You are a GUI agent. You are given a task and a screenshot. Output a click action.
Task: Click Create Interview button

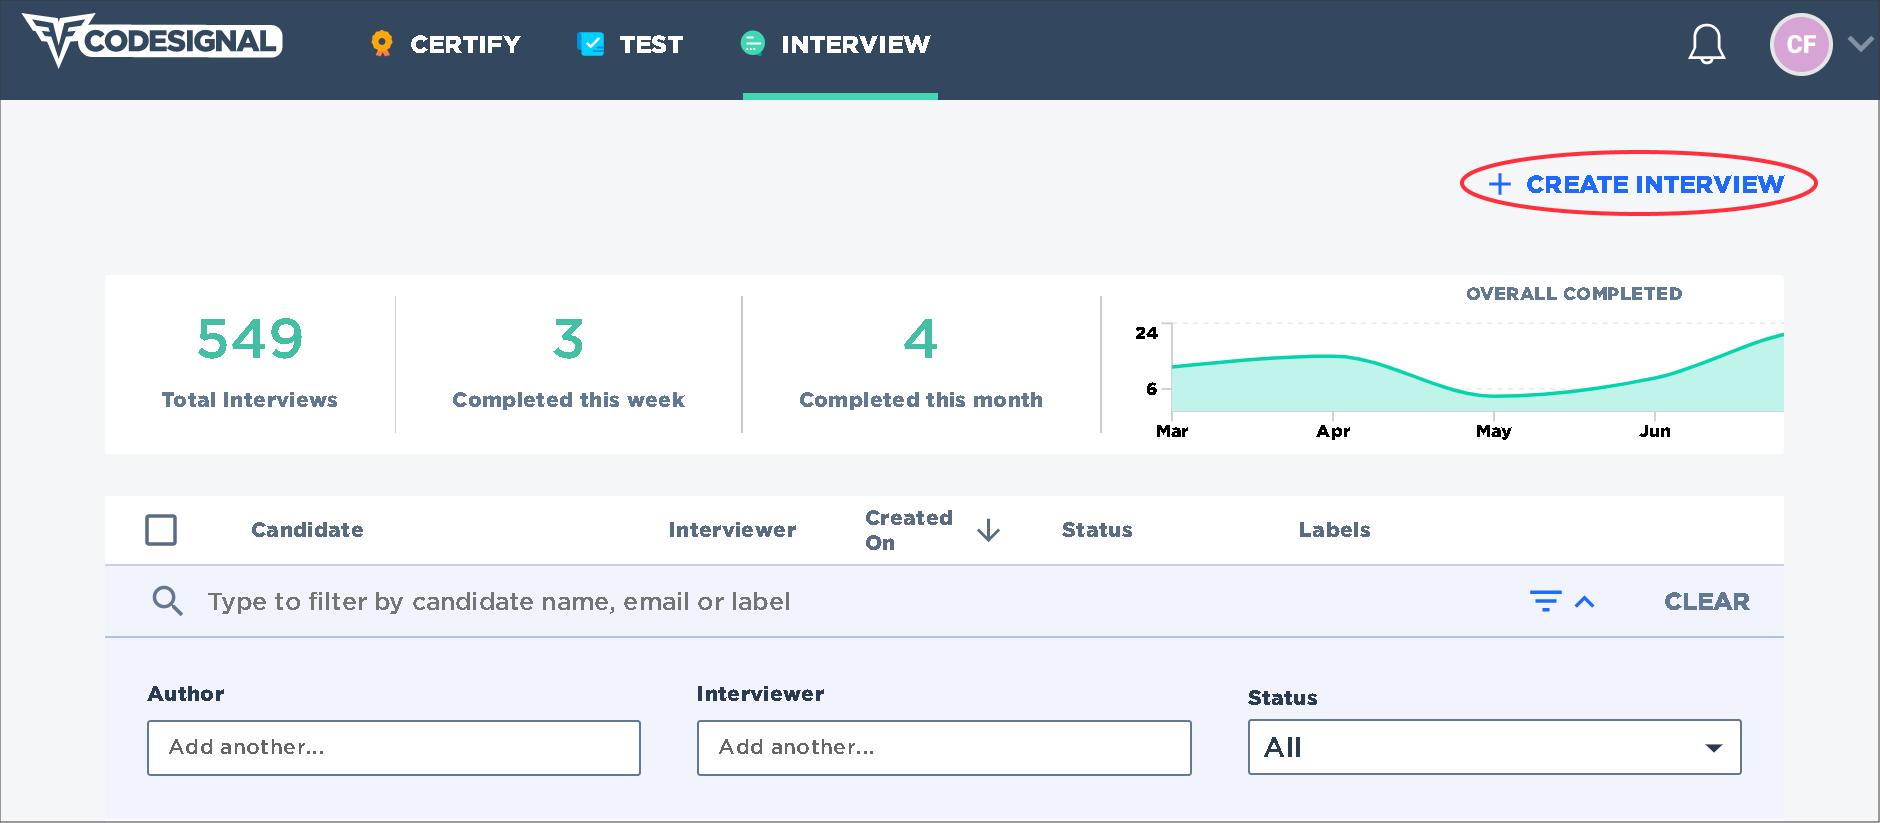1638,184
